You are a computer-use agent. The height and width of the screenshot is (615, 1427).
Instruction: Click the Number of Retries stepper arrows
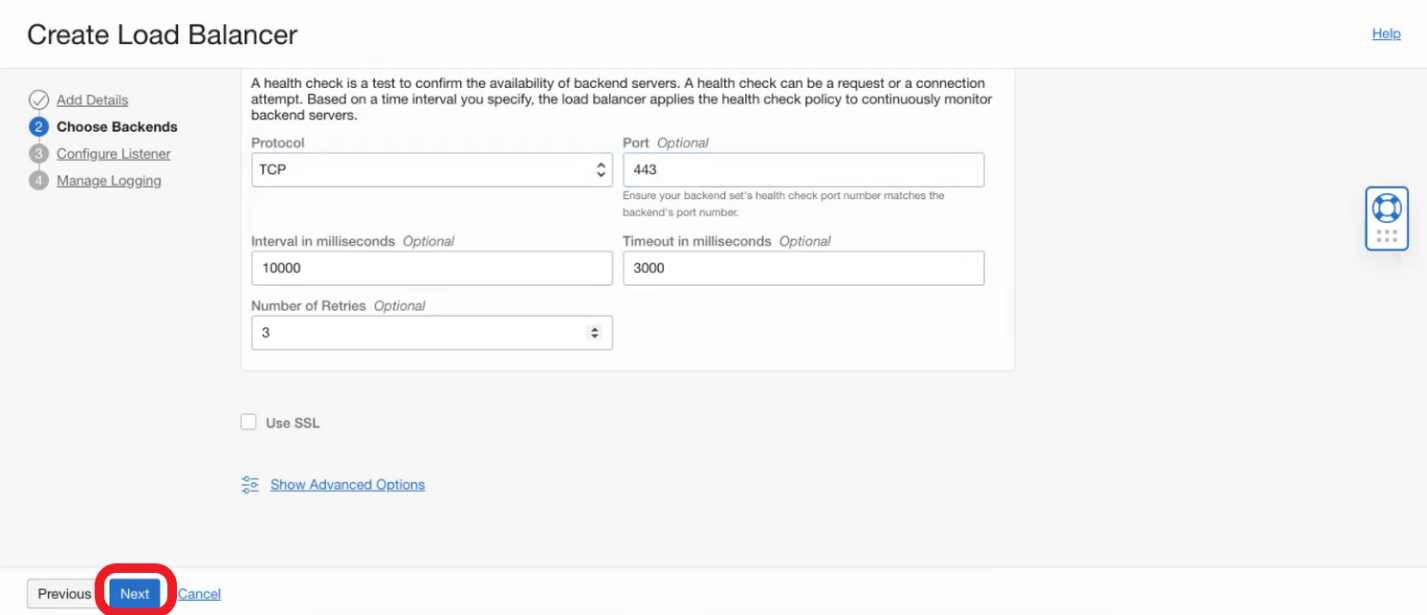[595, 333]
